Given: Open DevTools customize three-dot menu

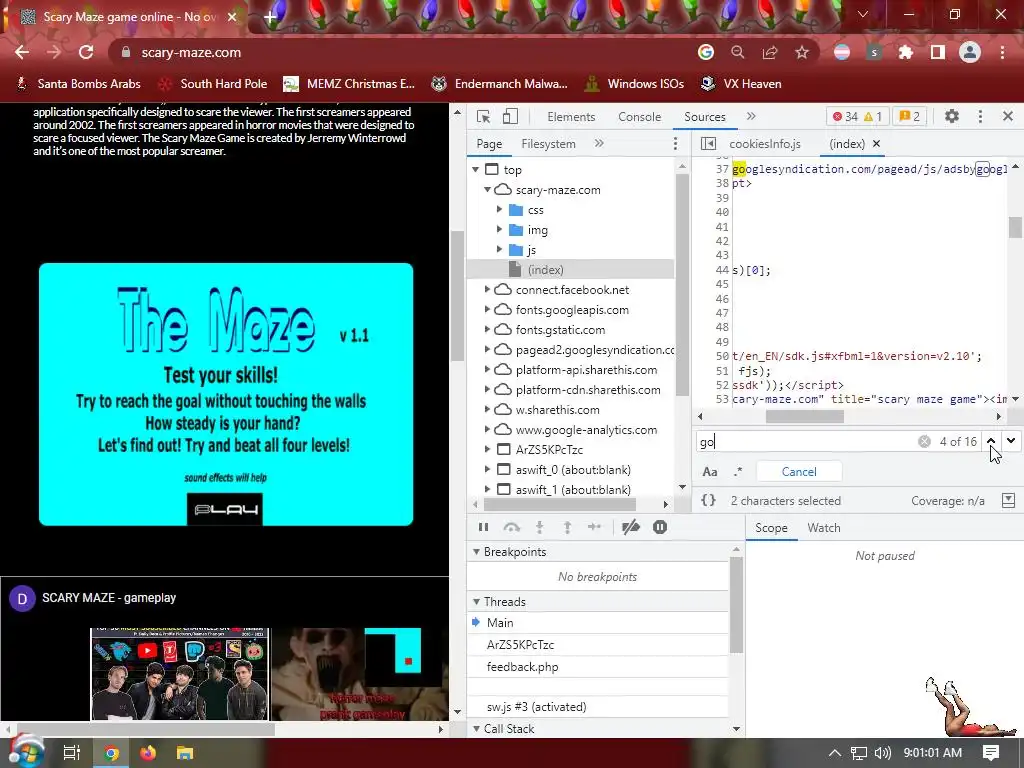Looking at the screenshot, I should pyautogui.click(x=980, y=116).
